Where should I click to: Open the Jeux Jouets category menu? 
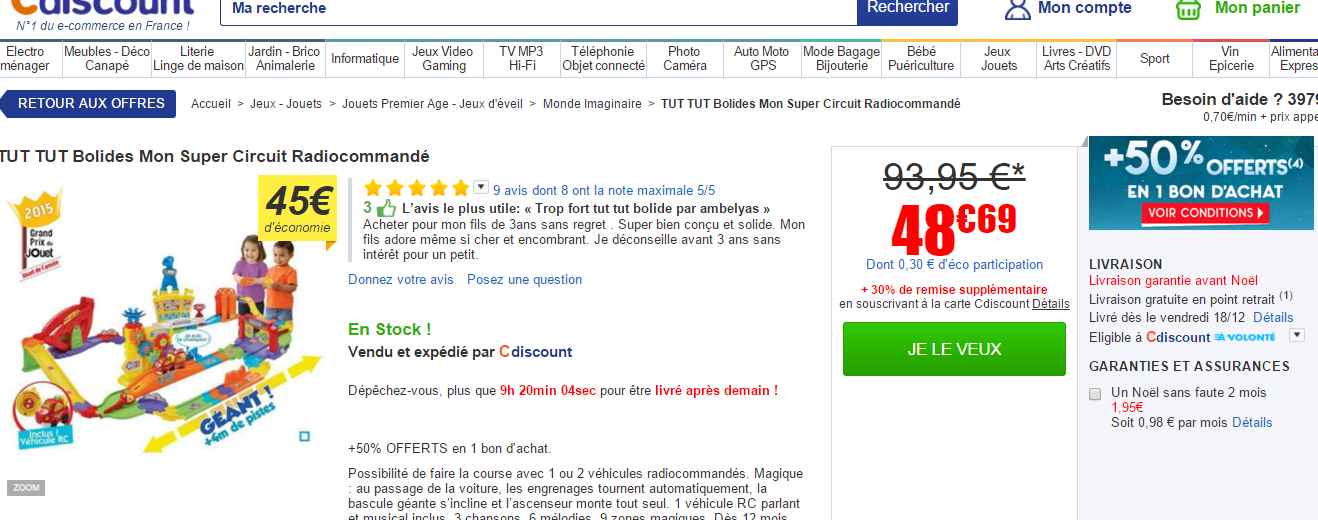[998, 59]
